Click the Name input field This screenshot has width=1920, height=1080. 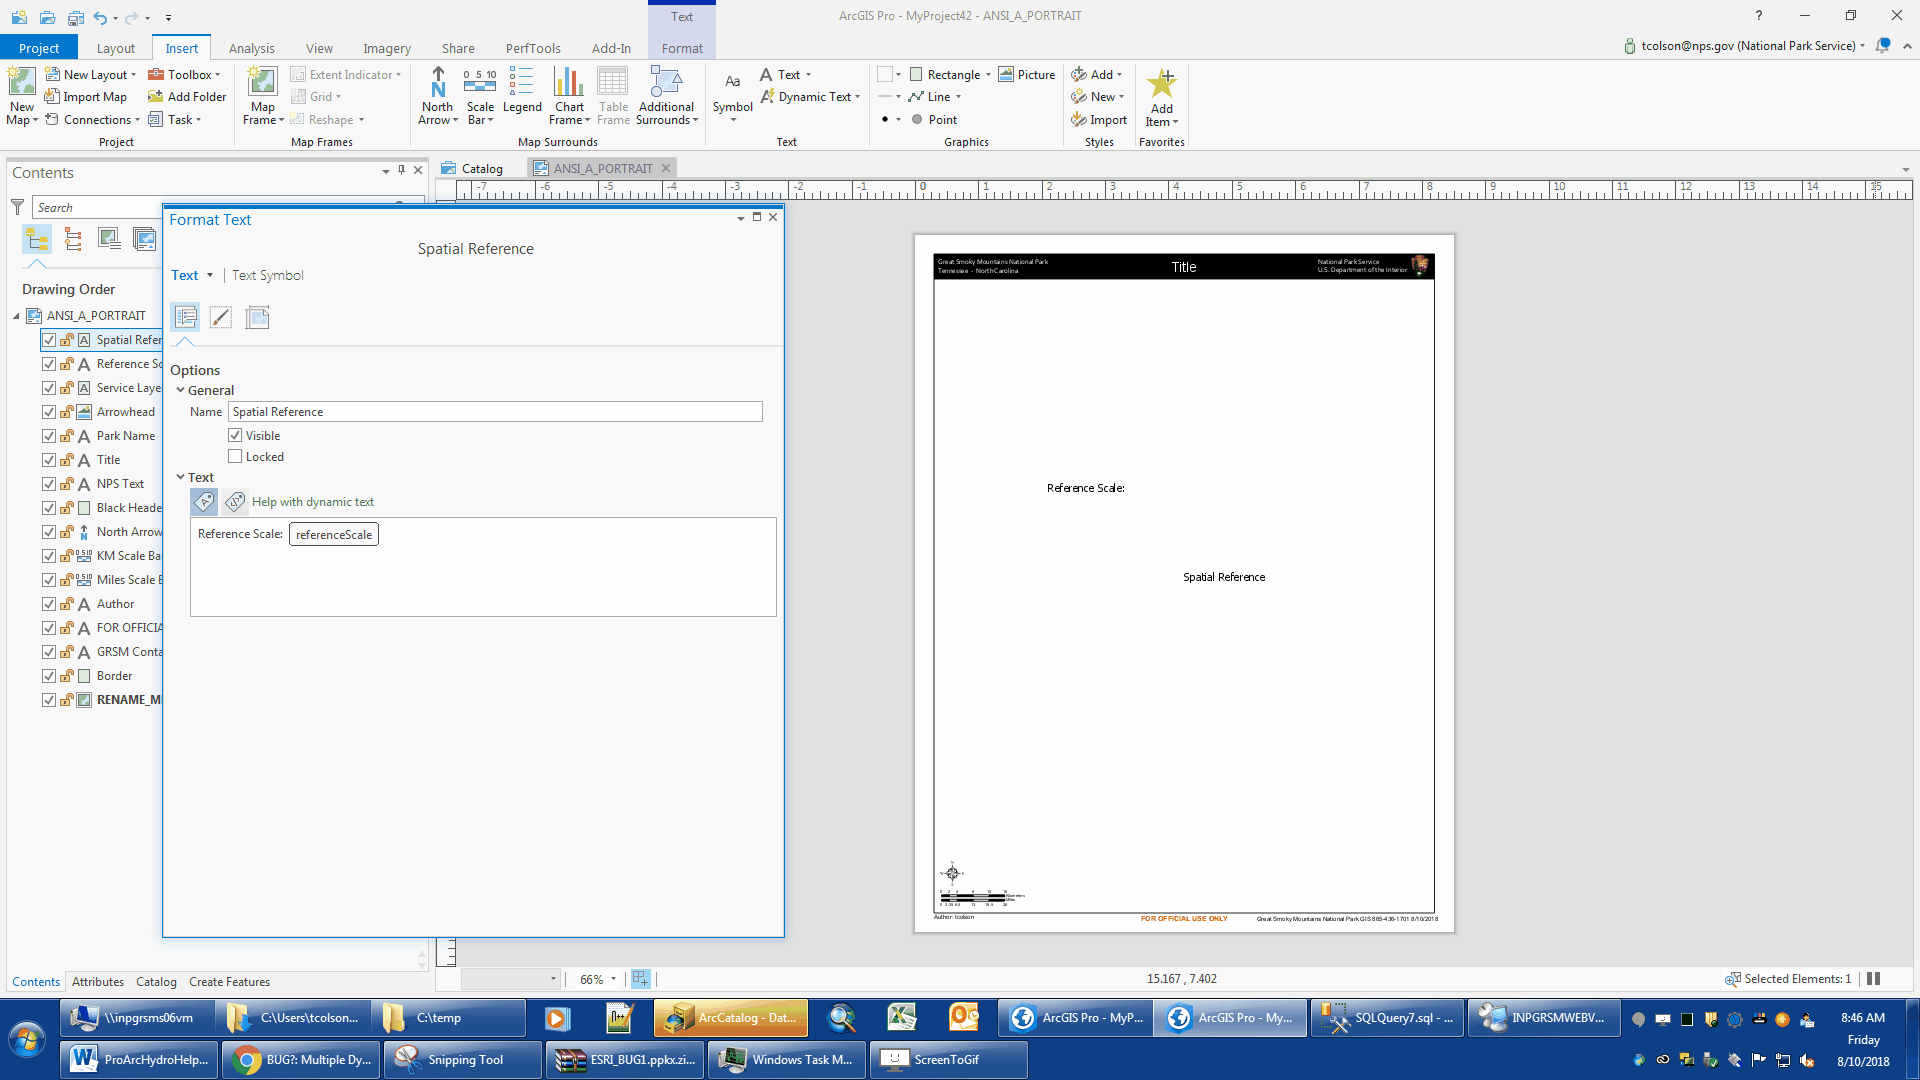[495, 412]
